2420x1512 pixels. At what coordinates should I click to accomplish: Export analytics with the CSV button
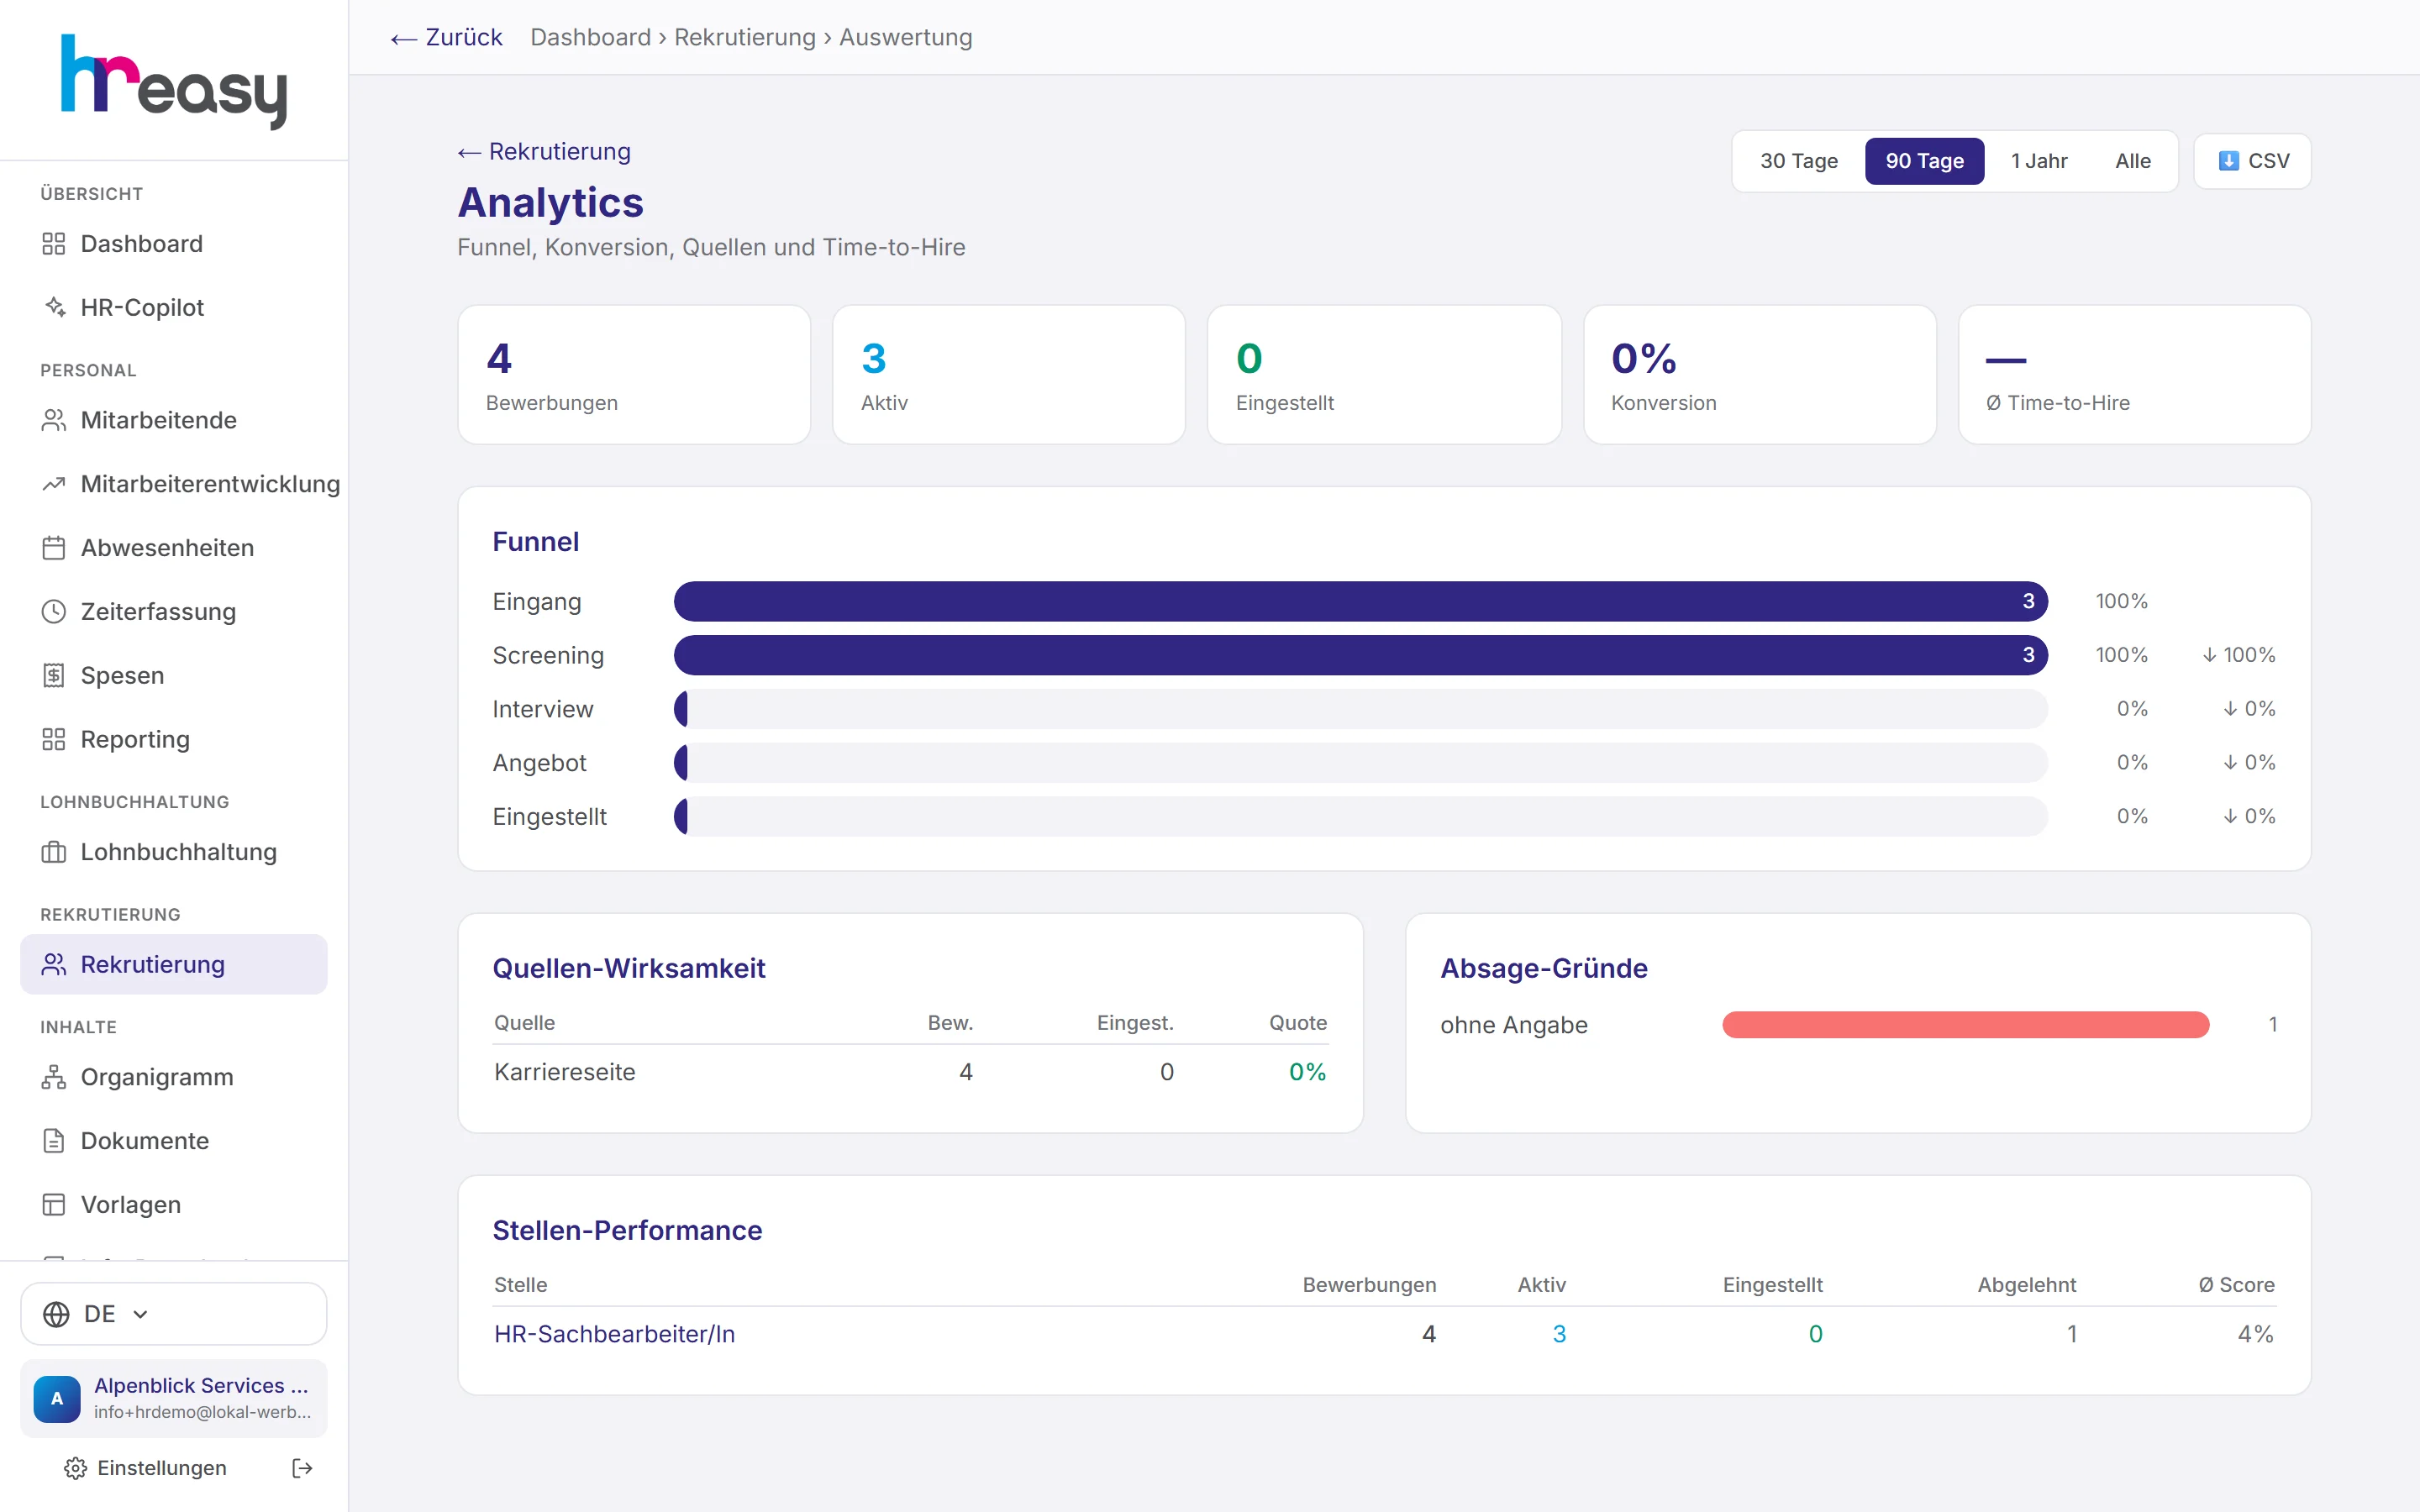(2252, 161)
